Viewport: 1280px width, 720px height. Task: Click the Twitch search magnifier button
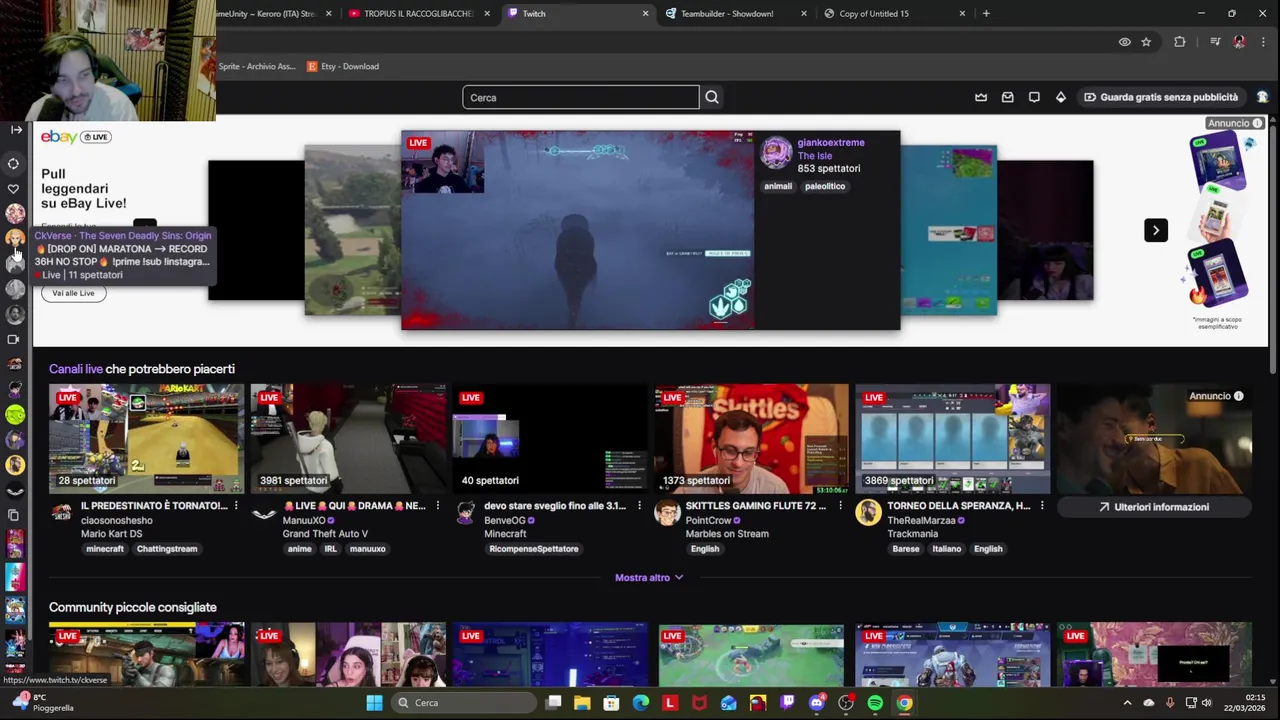click(712, 97)
